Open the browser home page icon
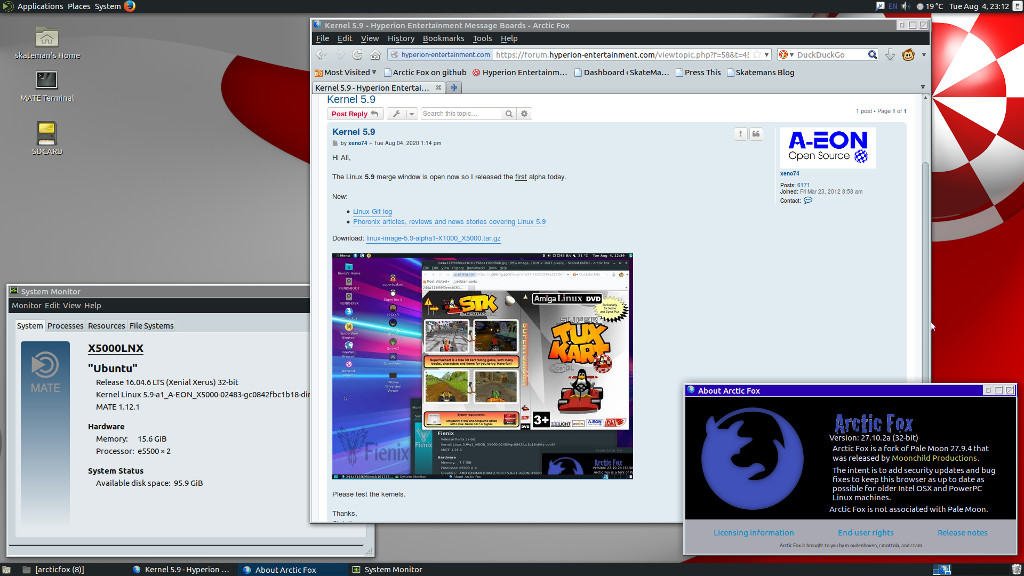 (x=375, y=55)
